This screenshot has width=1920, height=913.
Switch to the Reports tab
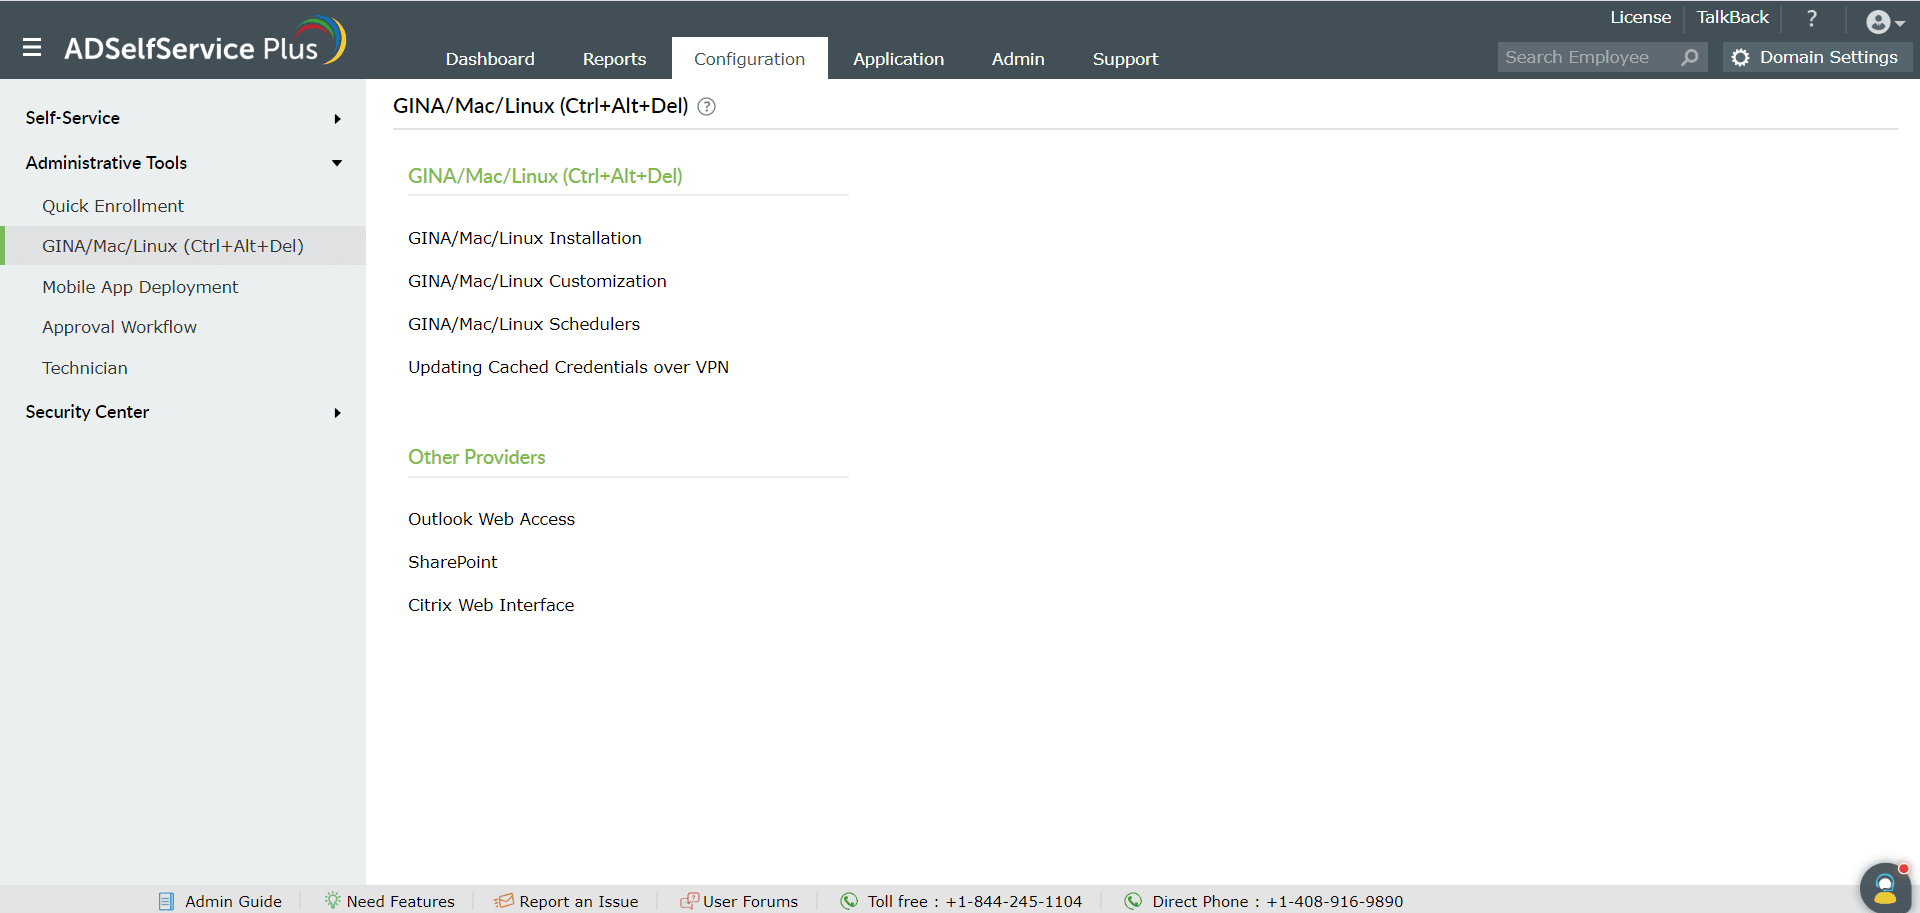614,59
